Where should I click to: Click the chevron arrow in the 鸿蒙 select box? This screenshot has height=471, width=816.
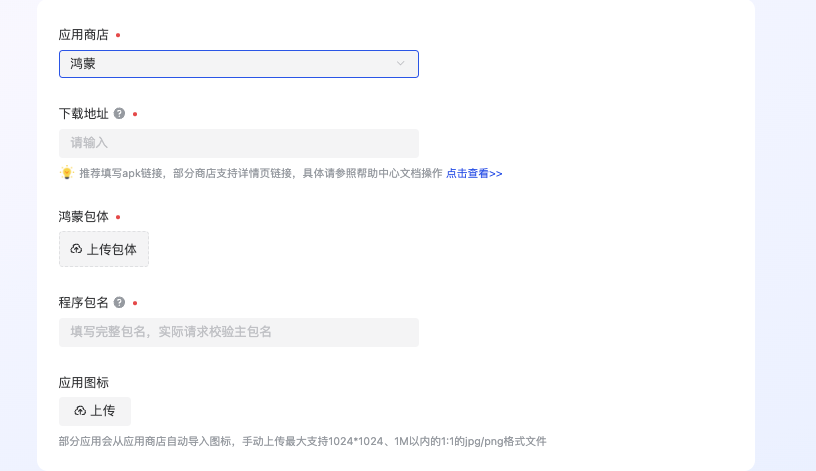tap(400, 63)
